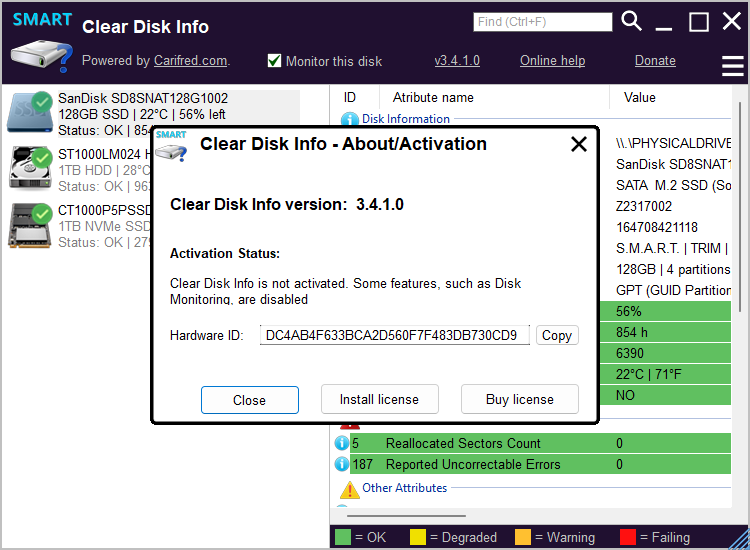This screenshot has height=550, width=750.
Task: Close the About/Activation dialog with the X
Action: point(579,144)
